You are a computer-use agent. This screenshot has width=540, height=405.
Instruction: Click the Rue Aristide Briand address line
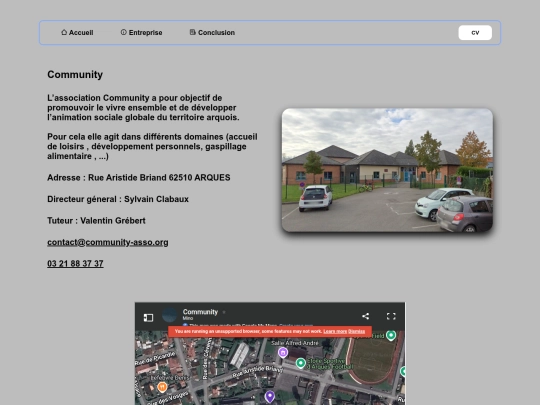pyautogui.click(x=139, y=178)
